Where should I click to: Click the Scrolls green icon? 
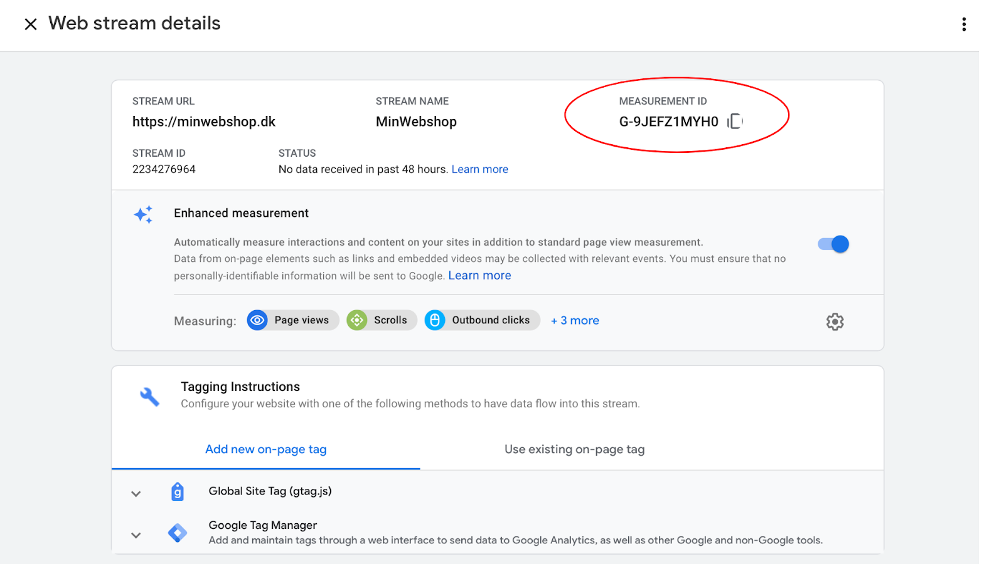tap(357, 320)
